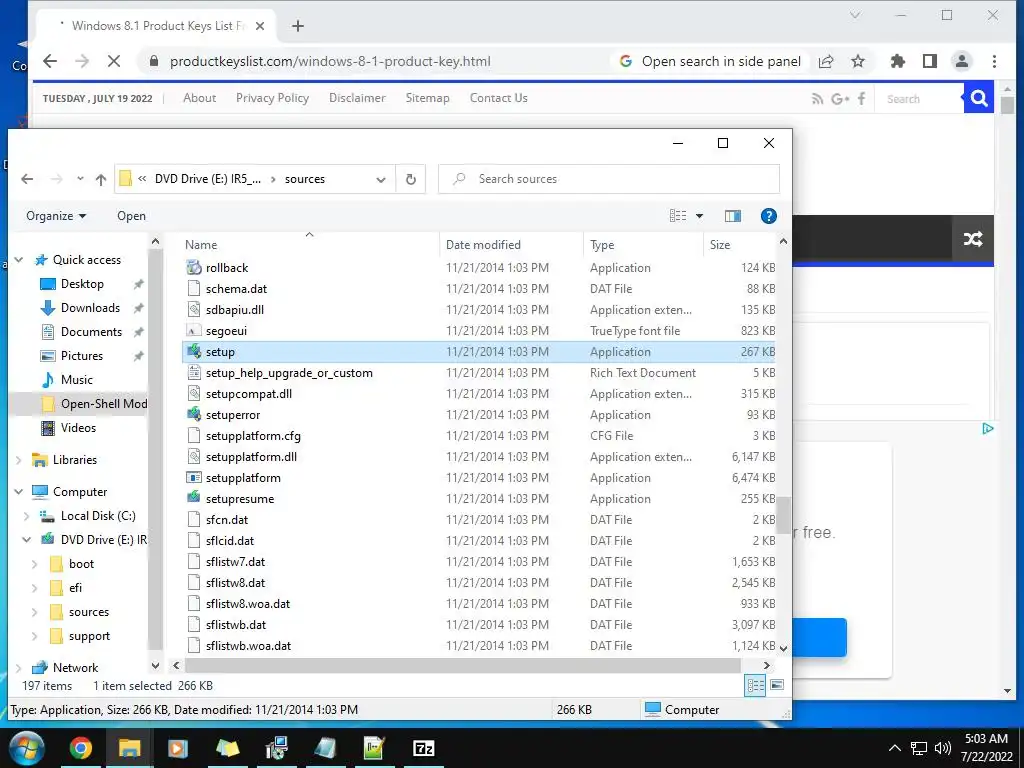Expand the boot folder in tree
Viewport: 1024px width, 768px height.
[x=35, y=564]
